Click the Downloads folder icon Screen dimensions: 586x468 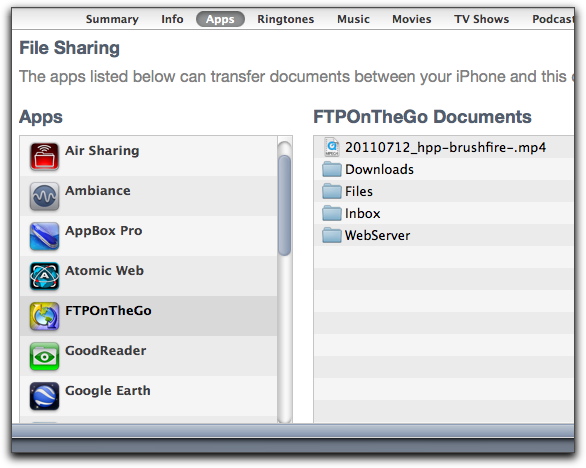(x=331, y=169)
